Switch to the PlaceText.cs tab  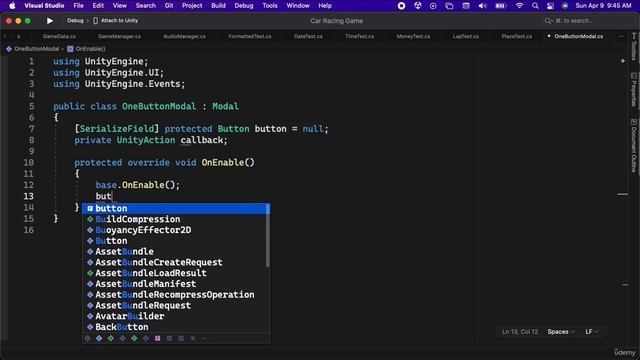517,36
